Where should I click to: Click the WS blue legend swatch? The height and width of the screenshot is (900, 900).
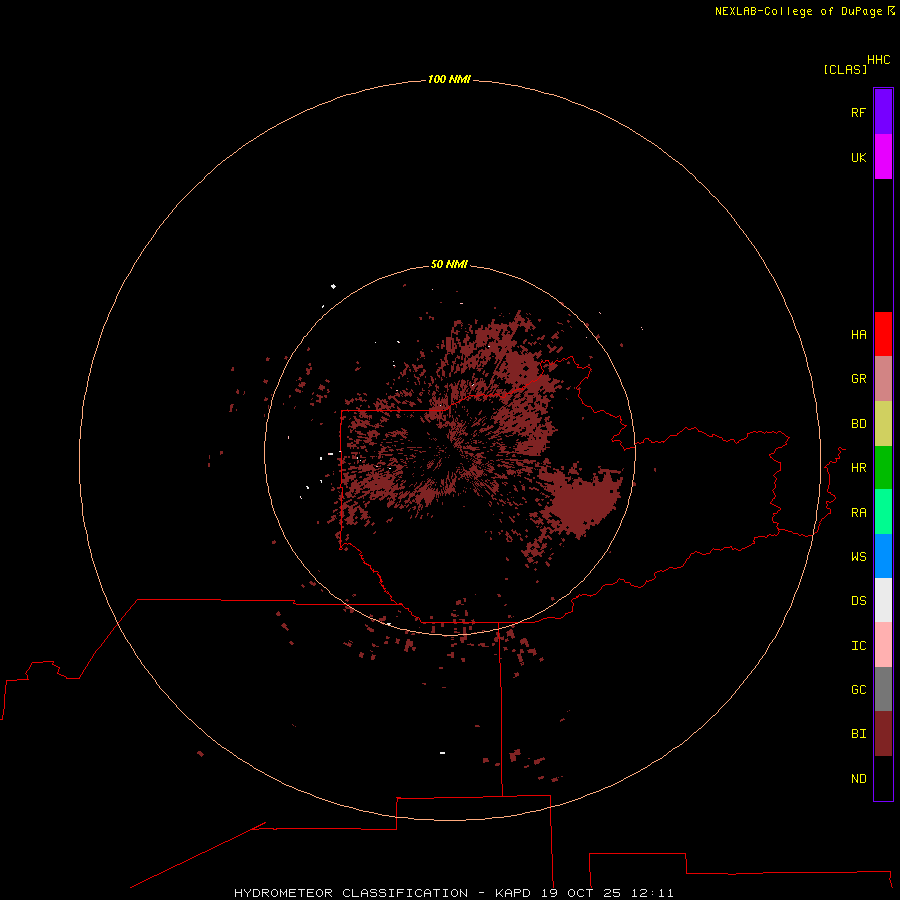(883, 556)
